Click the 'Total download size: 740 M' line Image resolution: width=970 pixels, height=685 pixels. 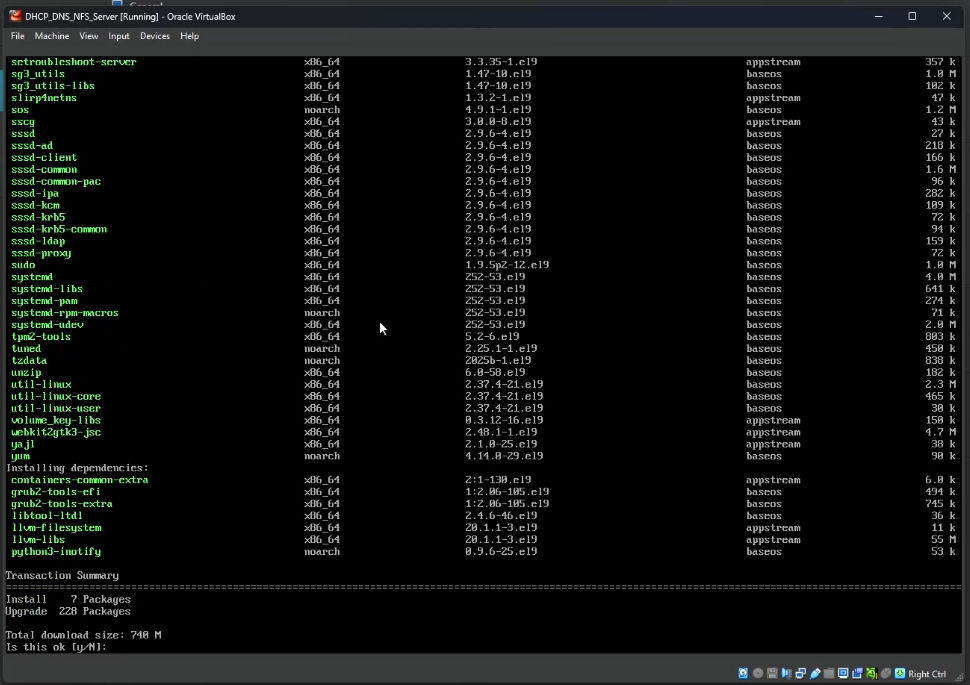coord(84,635)
